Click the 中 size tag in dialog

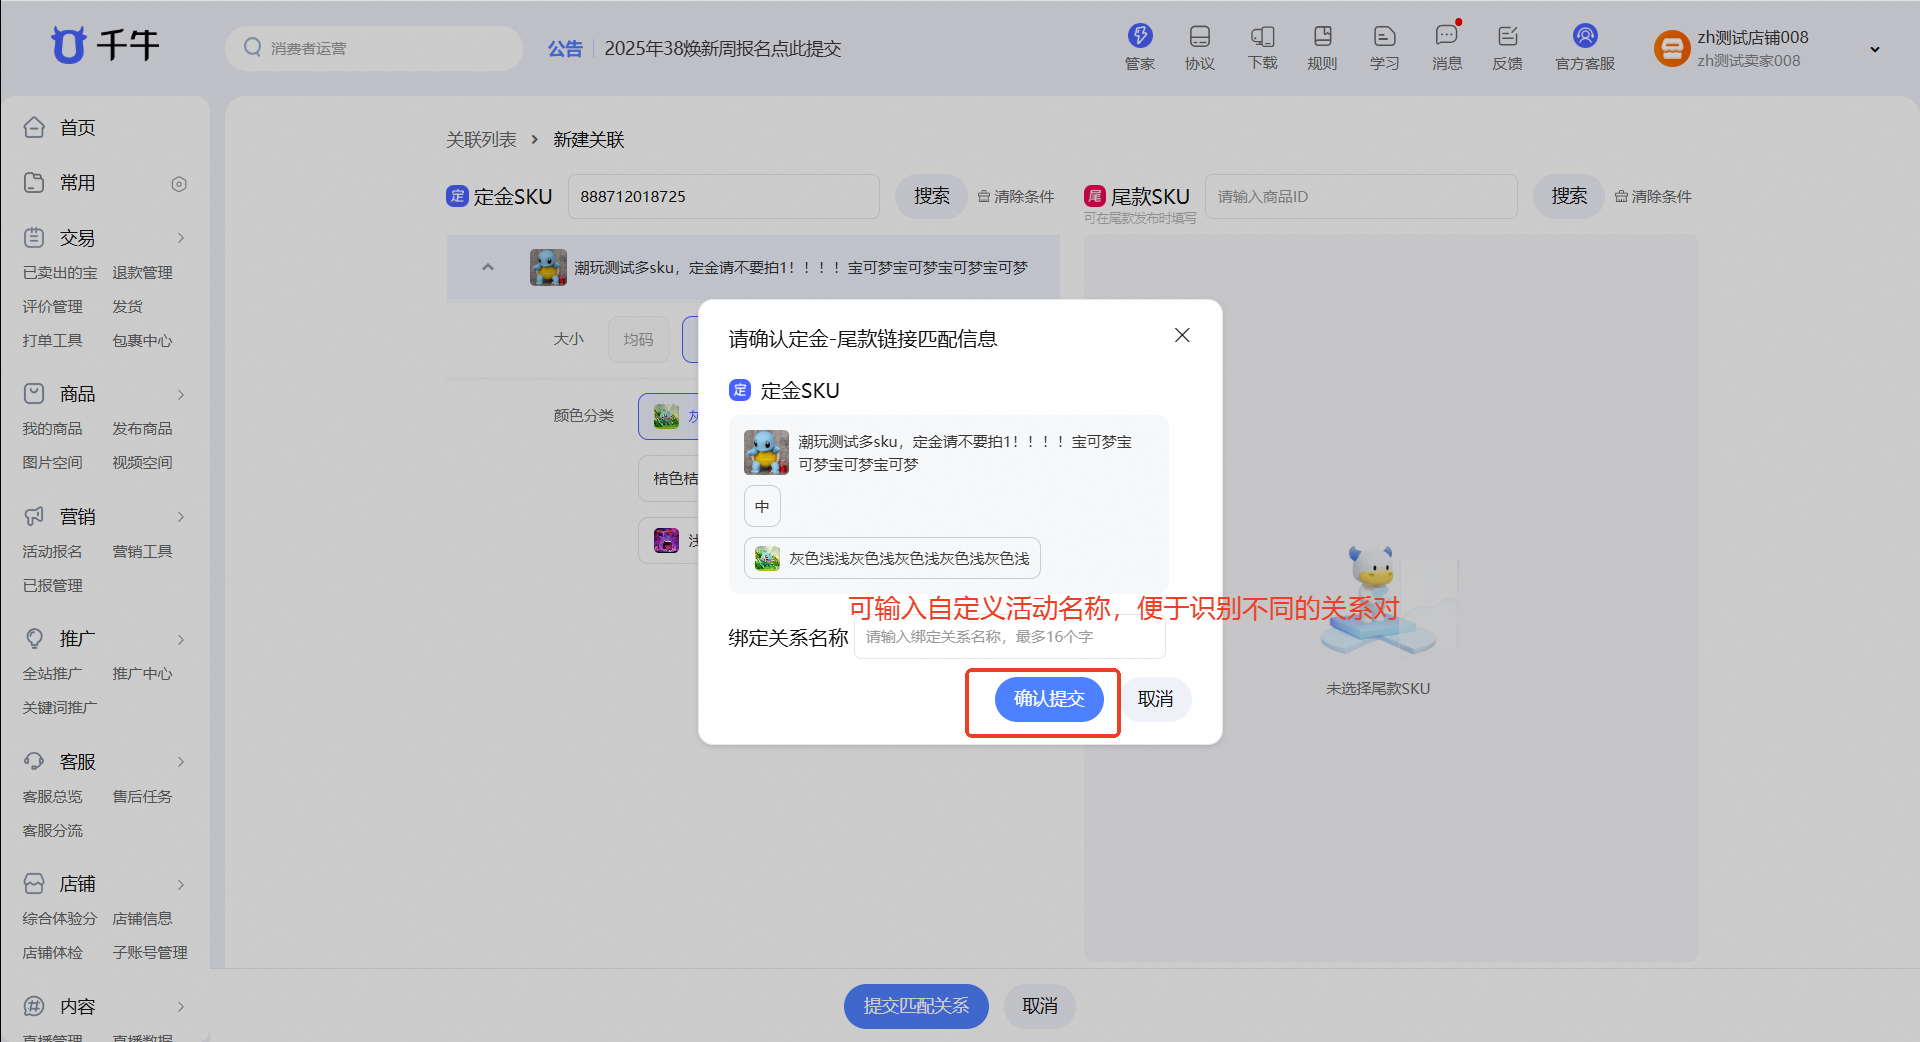click(762, 506)
